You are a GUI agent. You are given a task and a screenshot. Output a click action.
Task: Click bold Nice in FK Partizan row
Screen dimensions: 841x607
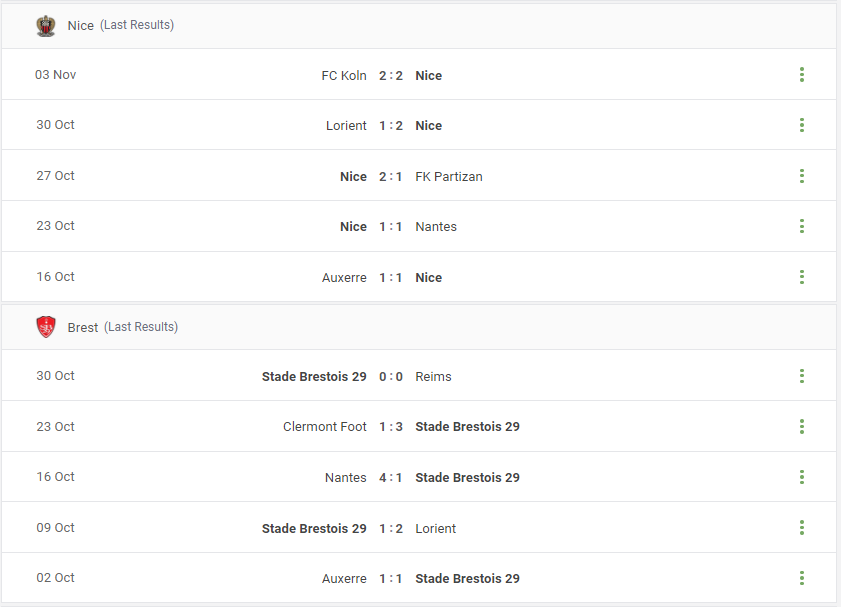(x=353, y=176)
